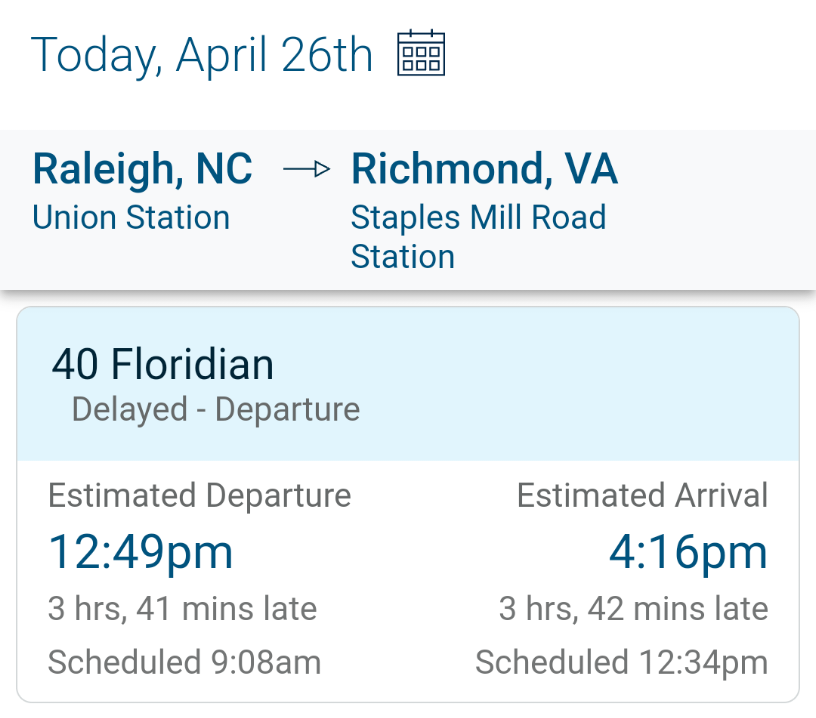The width and height of the screenshot is (816, 718).
Task: Click the 'Delayed - Departure' status text
Action: (216, 409)
